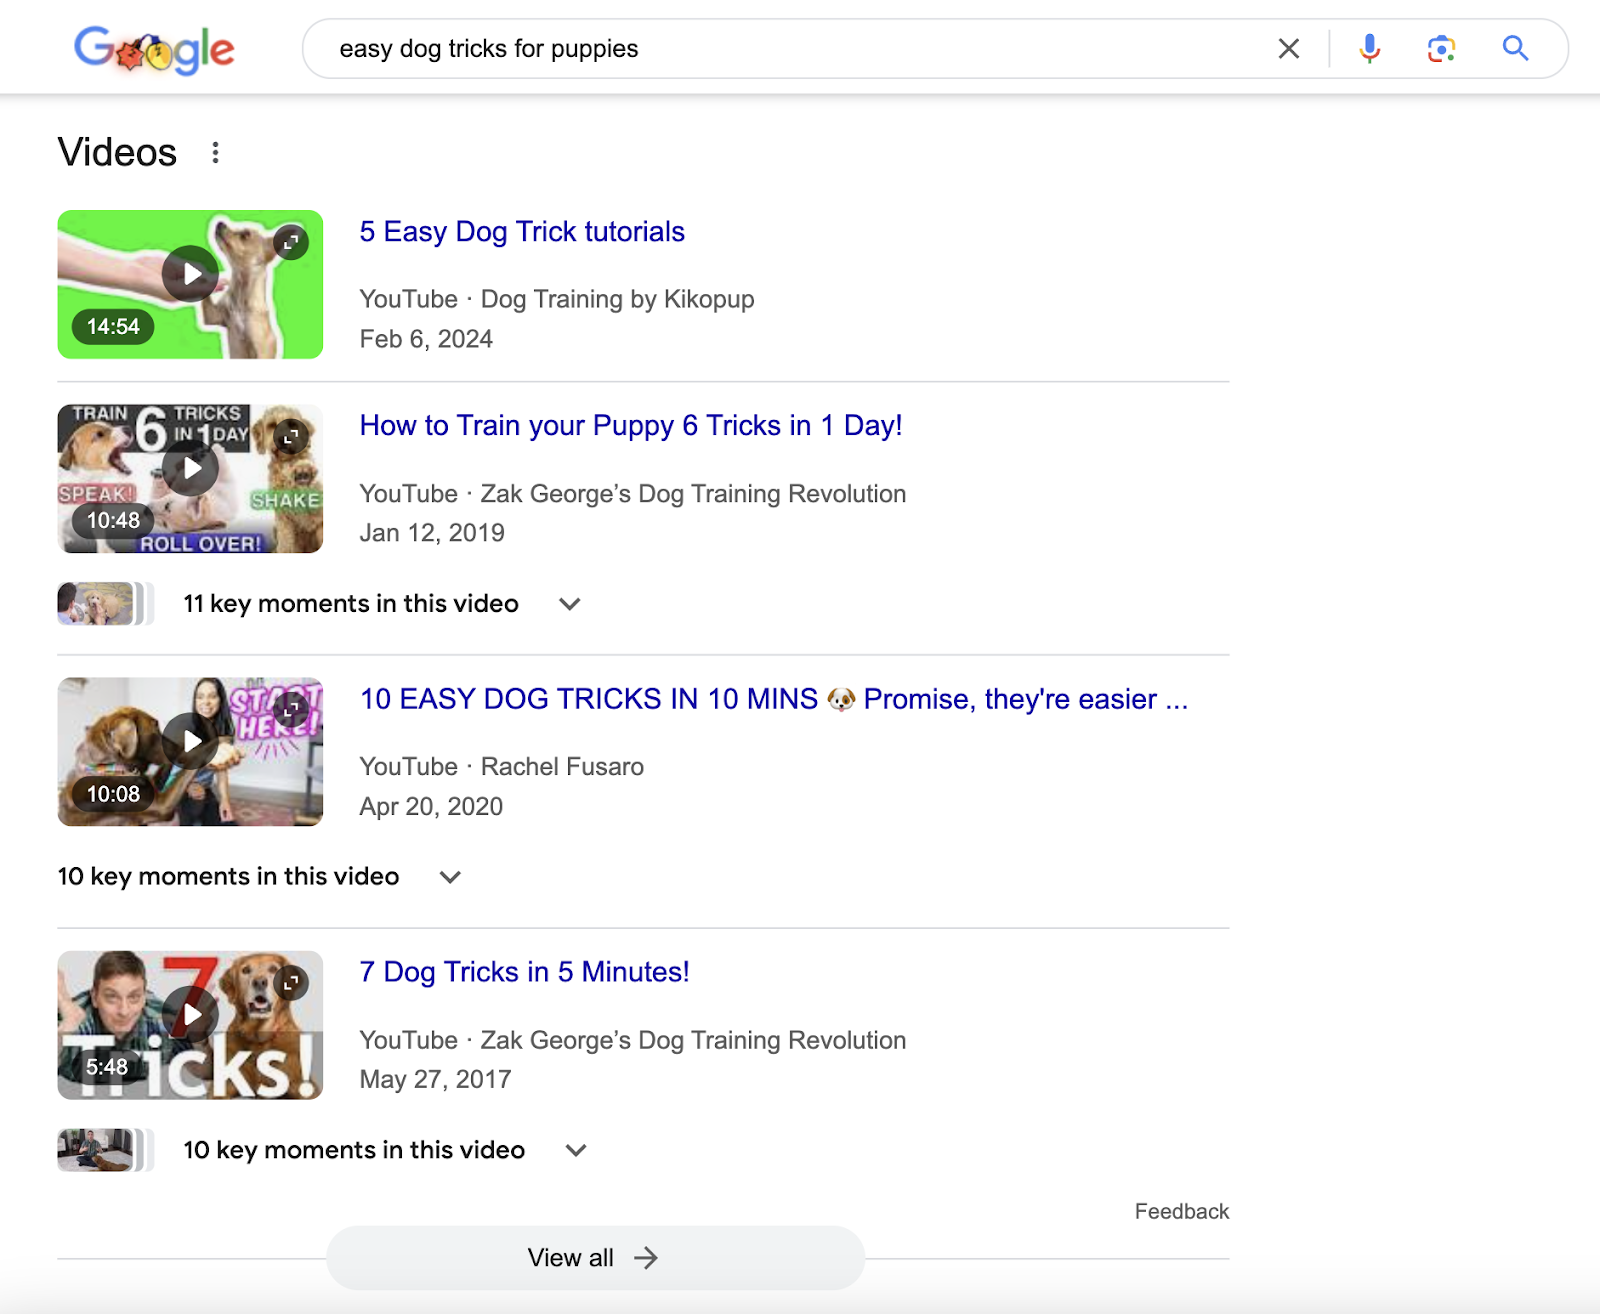Click inside the search input field
This screenshot has width=1600, height=1314.
700,48
